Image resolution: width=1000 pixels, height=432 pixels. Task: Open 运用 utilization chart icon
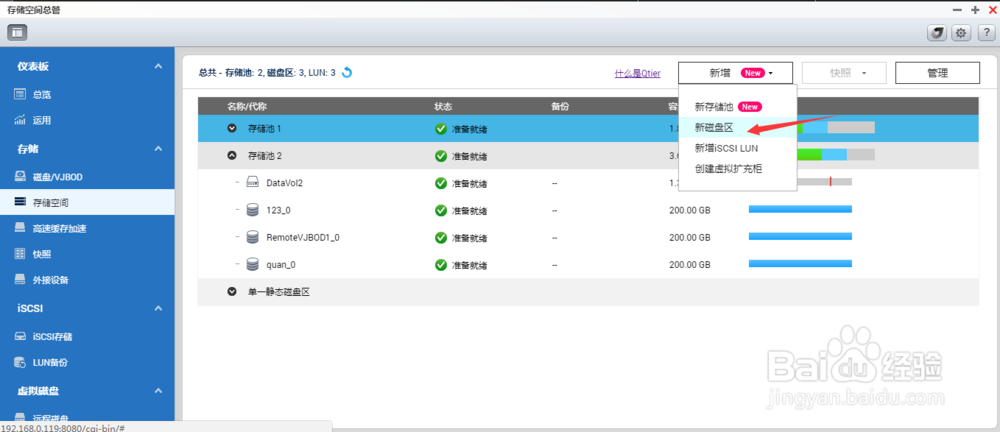coord(20,120)
